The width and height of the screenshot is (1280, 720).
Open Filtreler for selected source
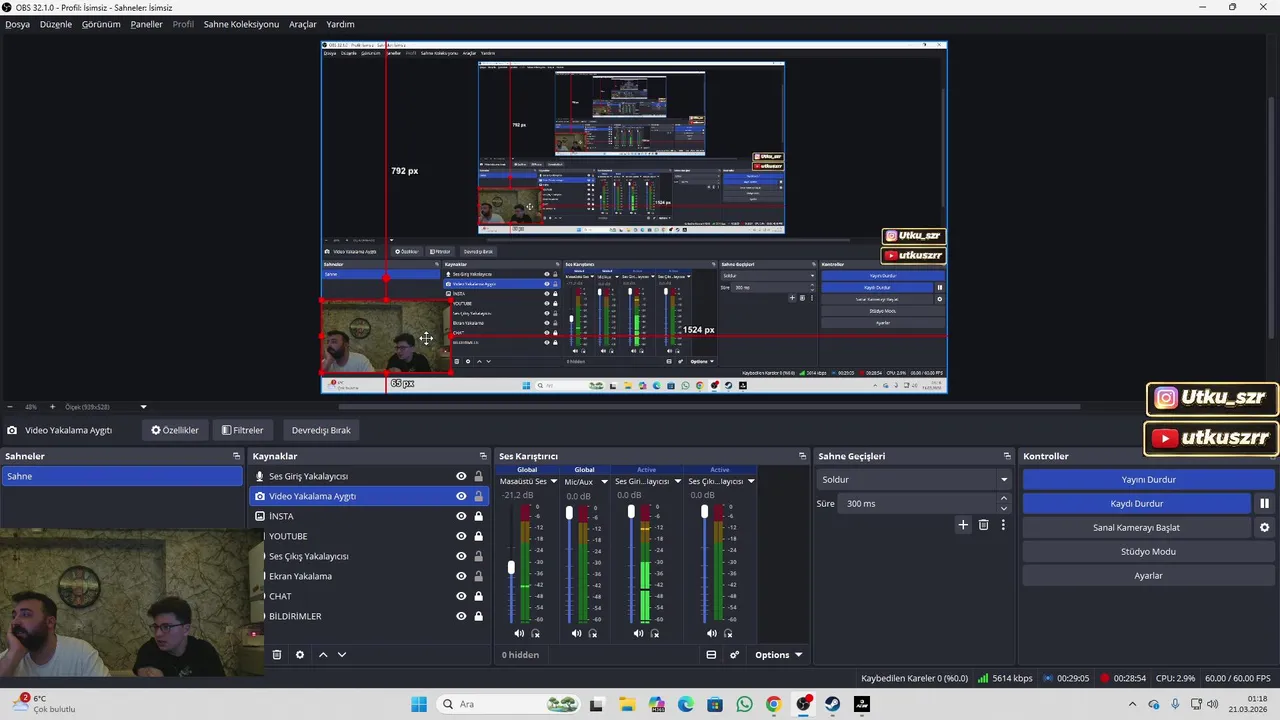pyautogui.click(x=243, y=430)
